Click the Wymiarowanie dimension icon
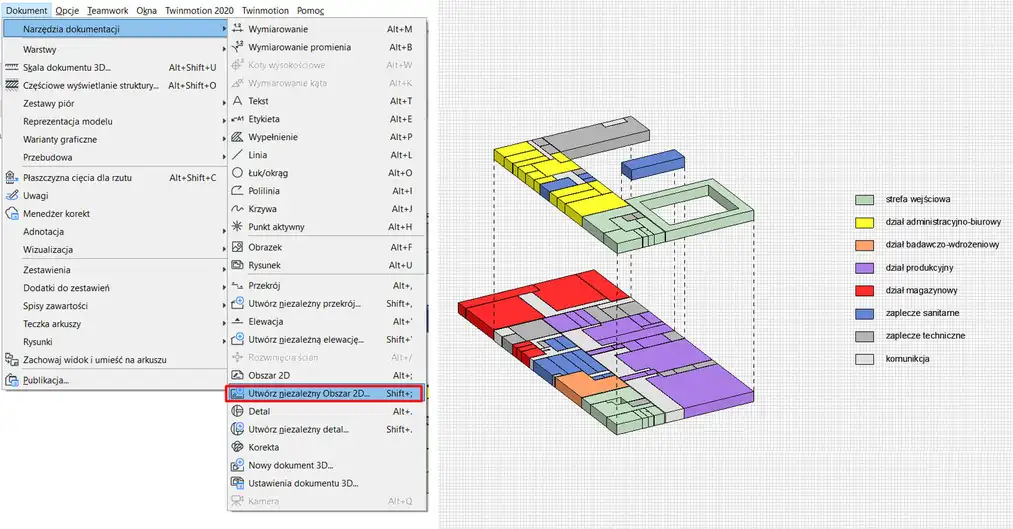 (237, 29)
